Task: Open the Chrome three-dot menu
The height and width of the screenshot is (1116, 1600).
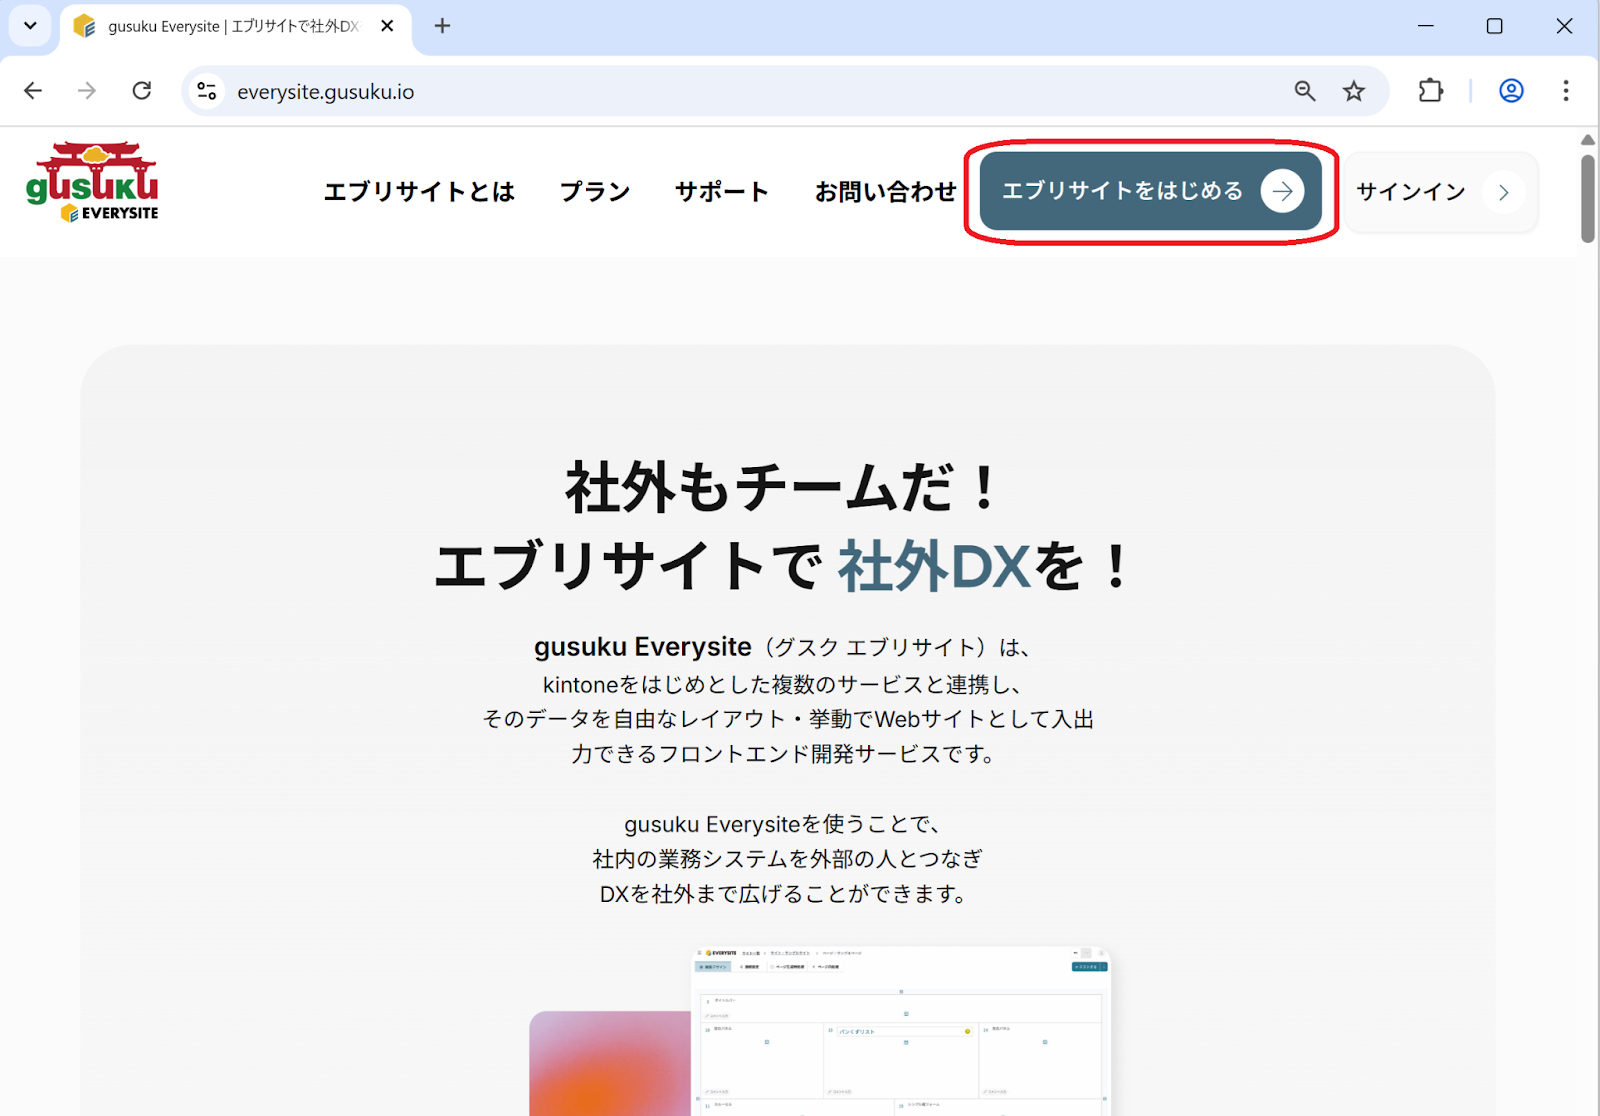Action: click(x=1566, y=91)
